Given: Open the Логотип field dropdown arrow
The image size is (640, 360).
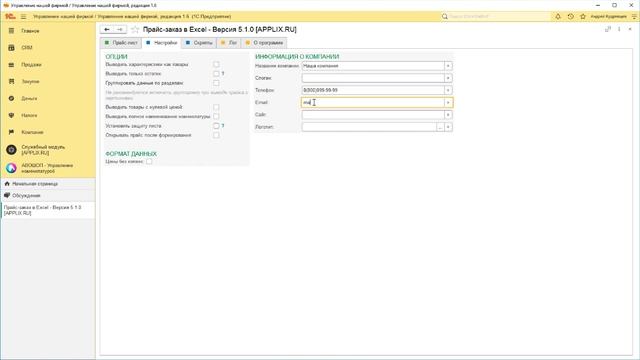Looking at the screenshot, I should pos(448,127).
